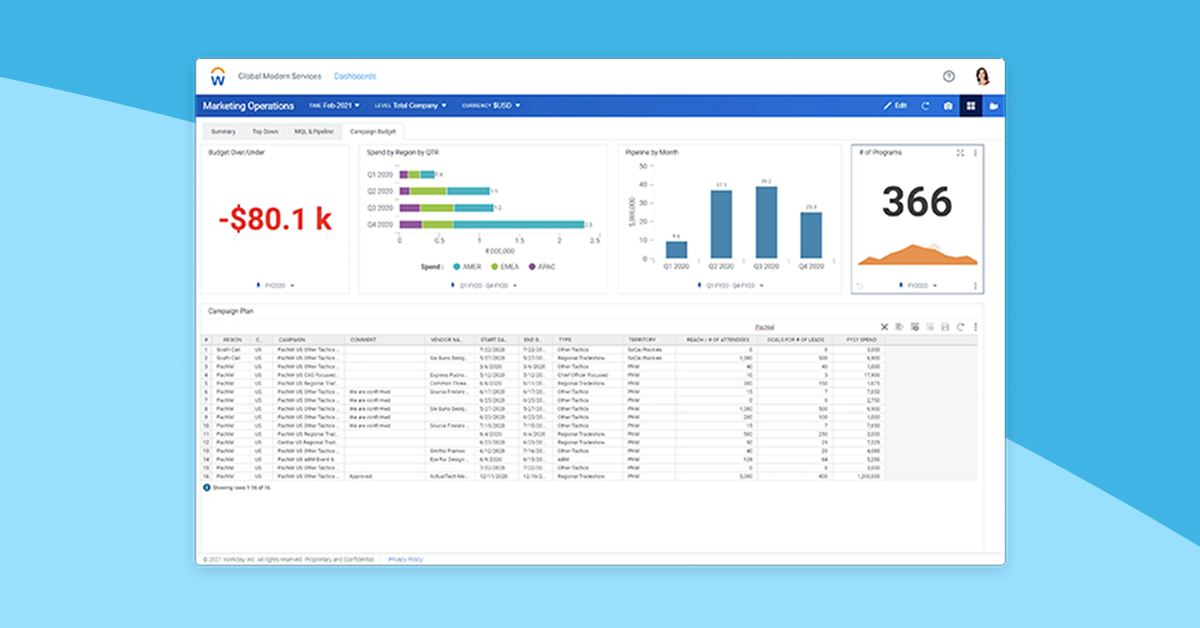Click the save icon in the Campaign Plan toolbar
The image size is (1200, 628).
[x=945, y=327]
